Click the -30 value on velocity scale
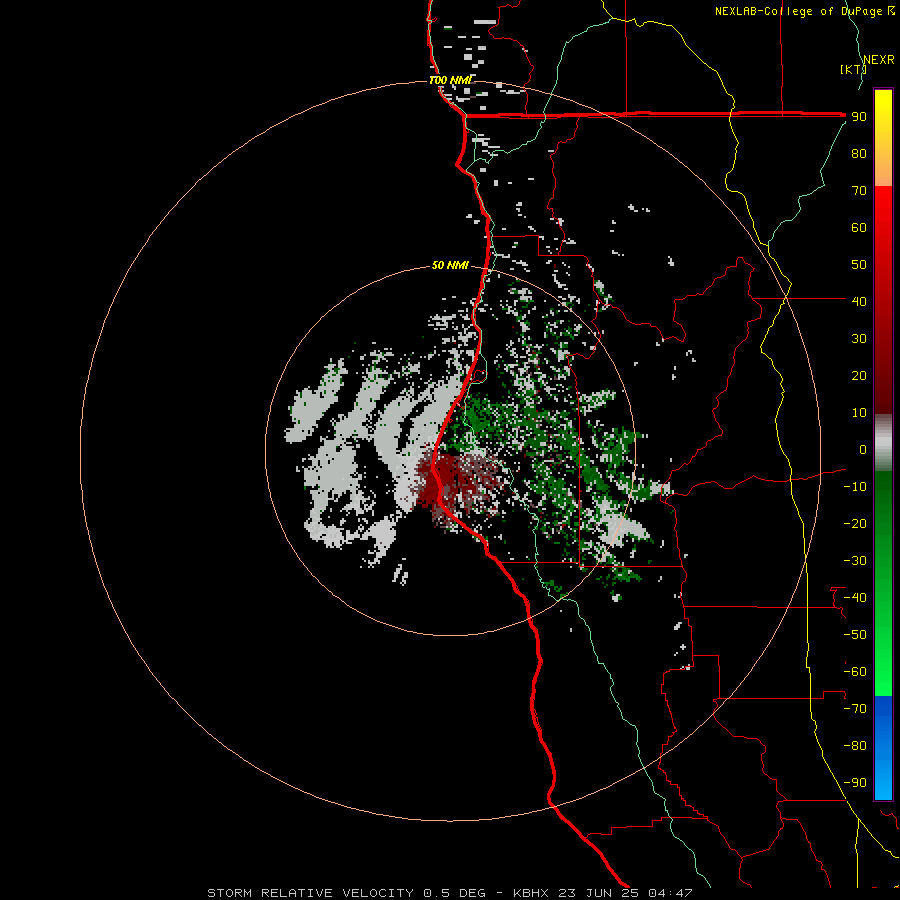The image size is (900, 900). point(855,561)
